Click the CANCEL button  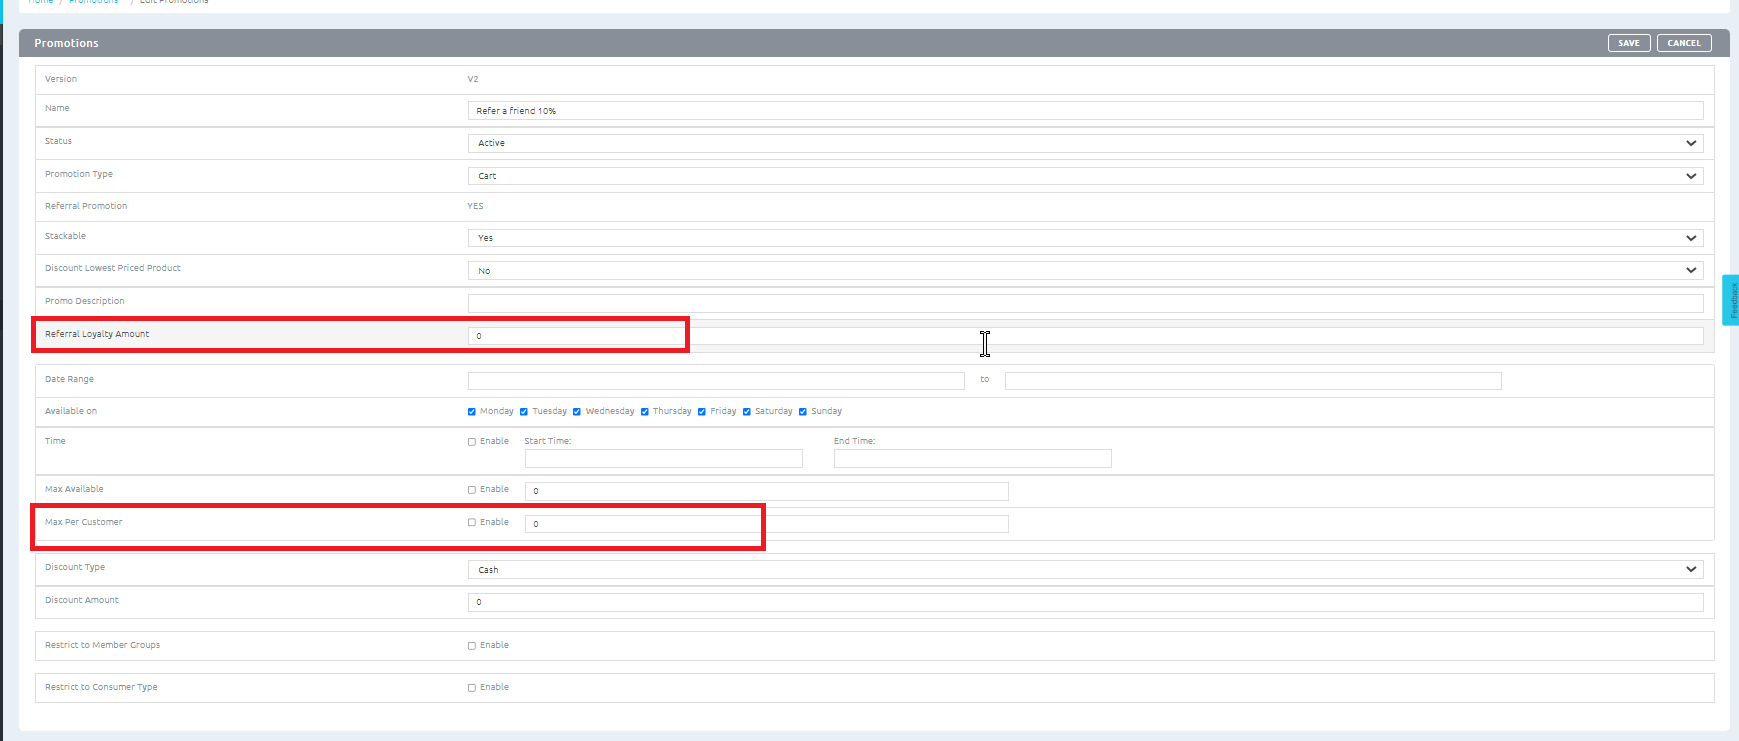pyautogui.click(x=1683, y=43)
